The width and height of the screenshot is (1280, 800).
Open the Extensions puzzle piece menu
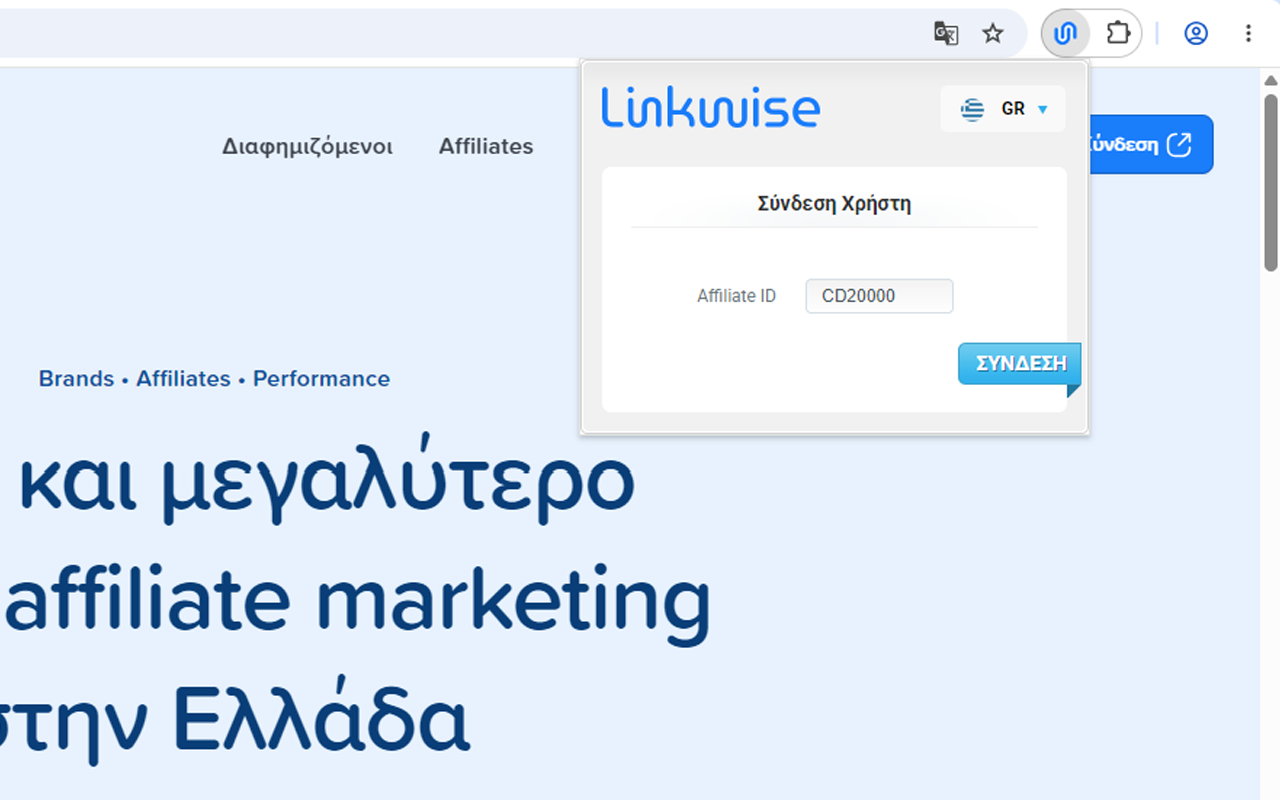(x=1118, y=34)
